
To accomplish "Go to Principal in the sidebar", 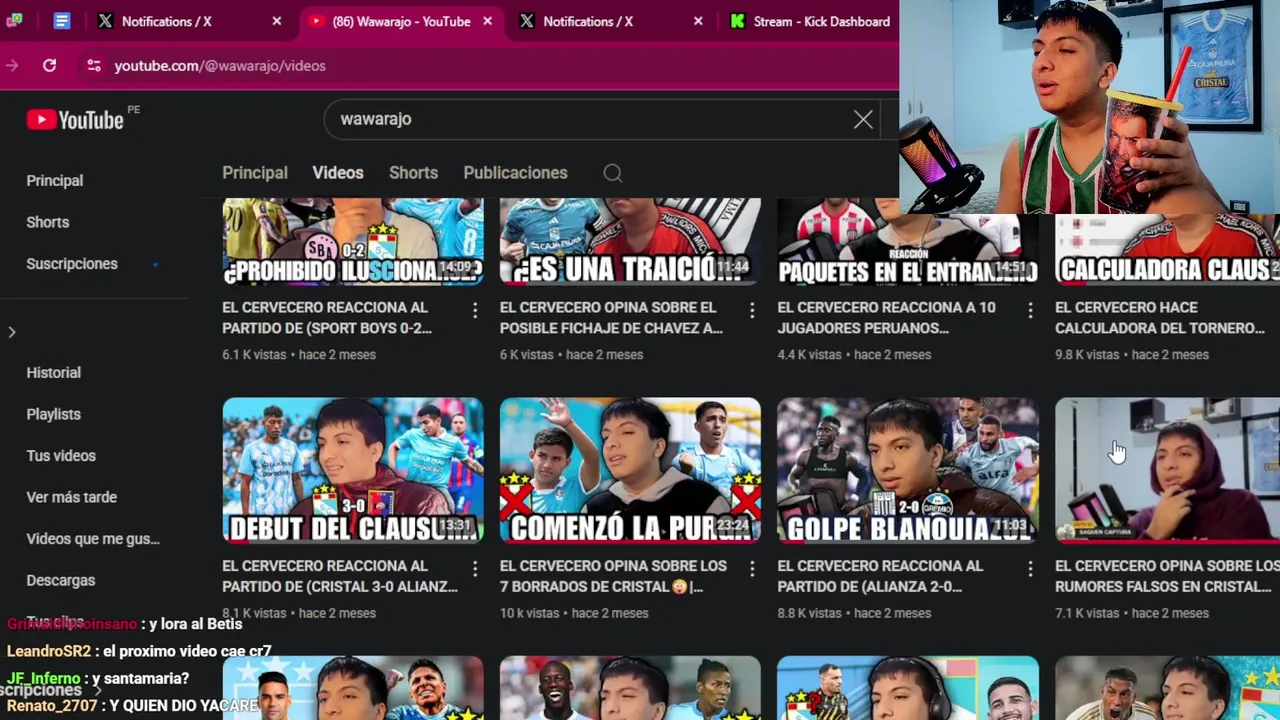I will coord(55,181).
